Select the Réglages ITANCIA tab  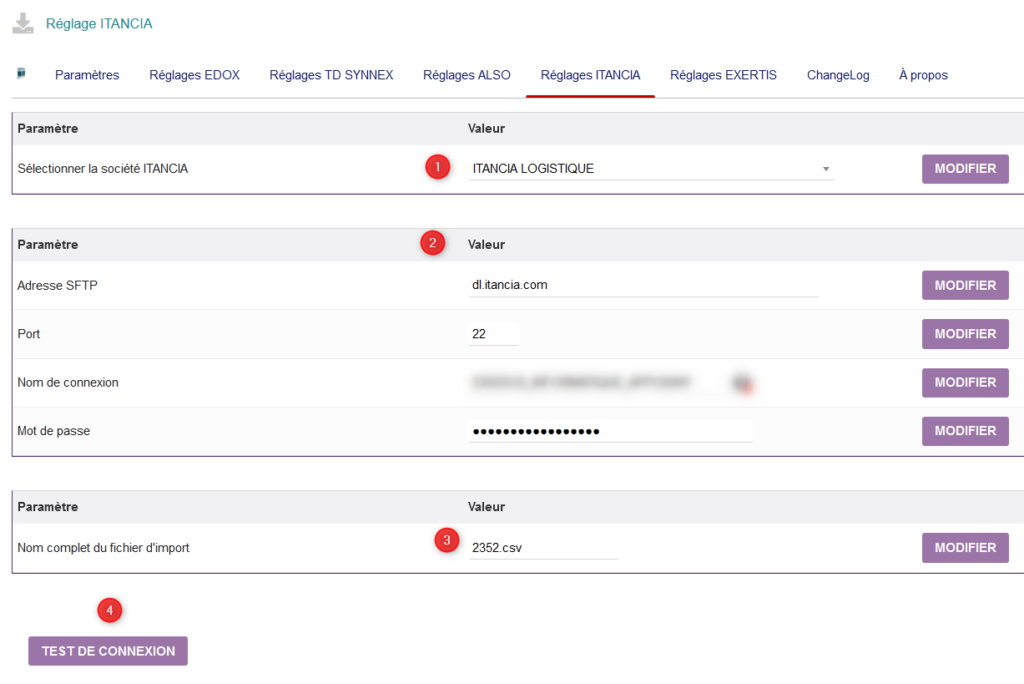[590, 75]
